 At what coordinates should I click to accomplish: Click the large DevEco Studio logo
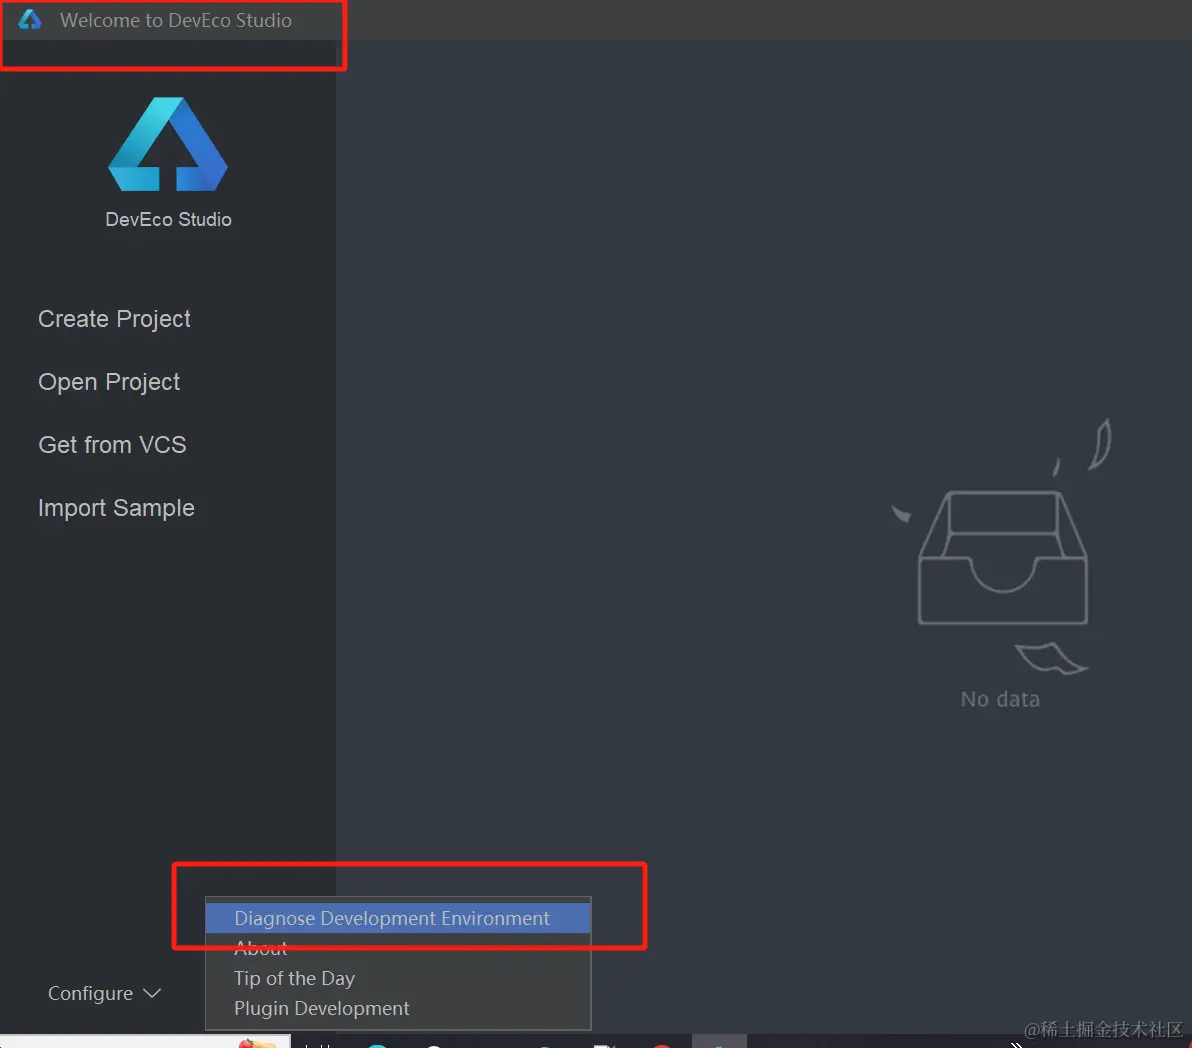coord(168,144)
